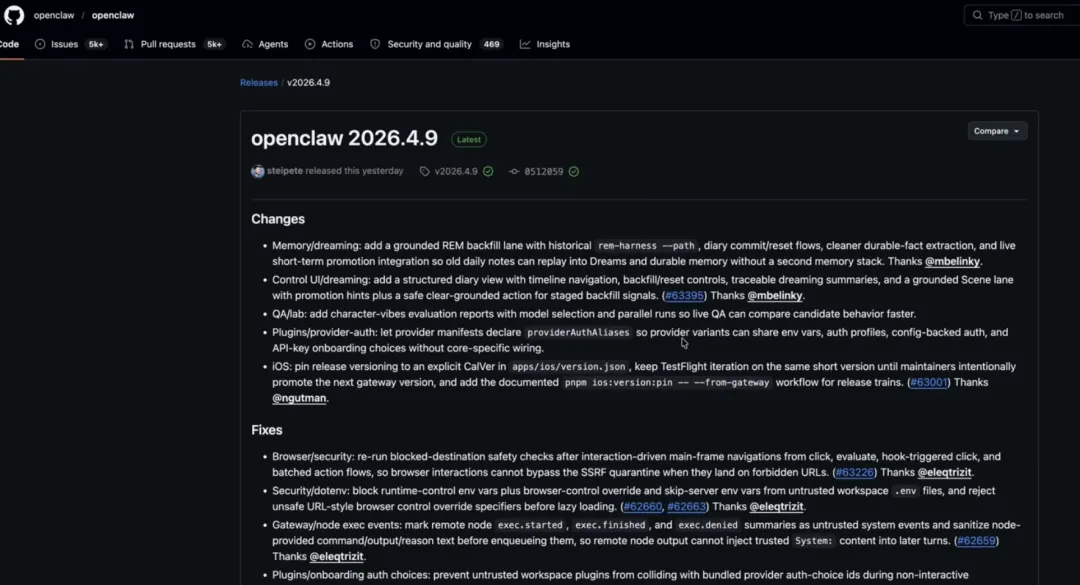Open the steipete author profile
The height and width of the screenshot is (585, 1080).
pos(284,171)
